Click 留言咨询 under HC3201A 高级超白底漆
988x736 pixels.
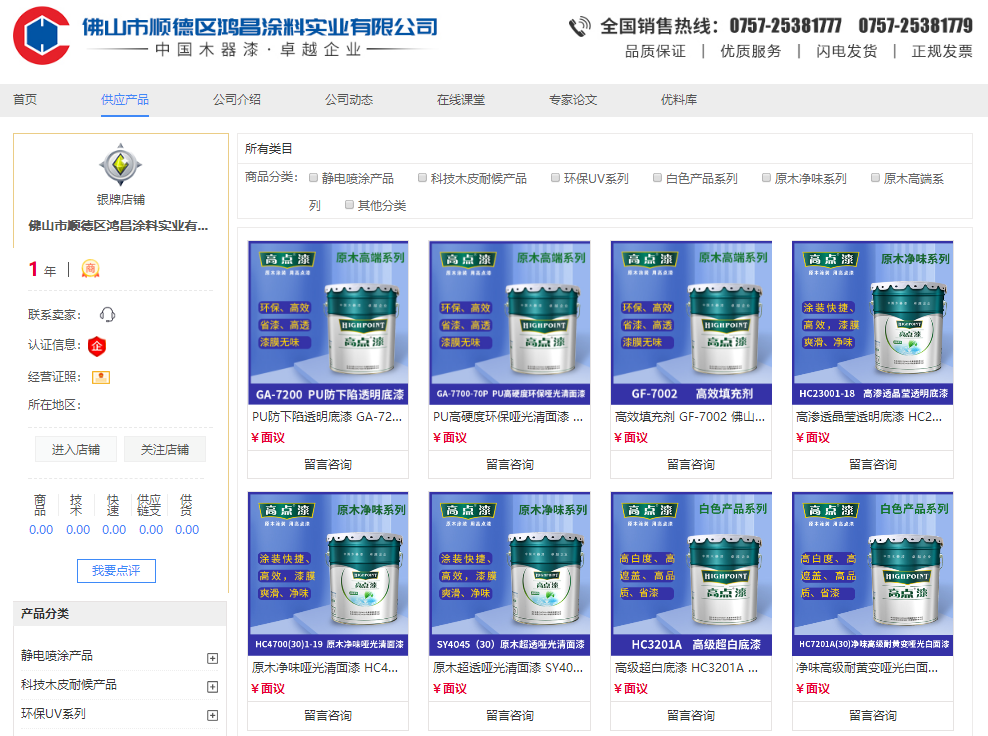[690, 716]
